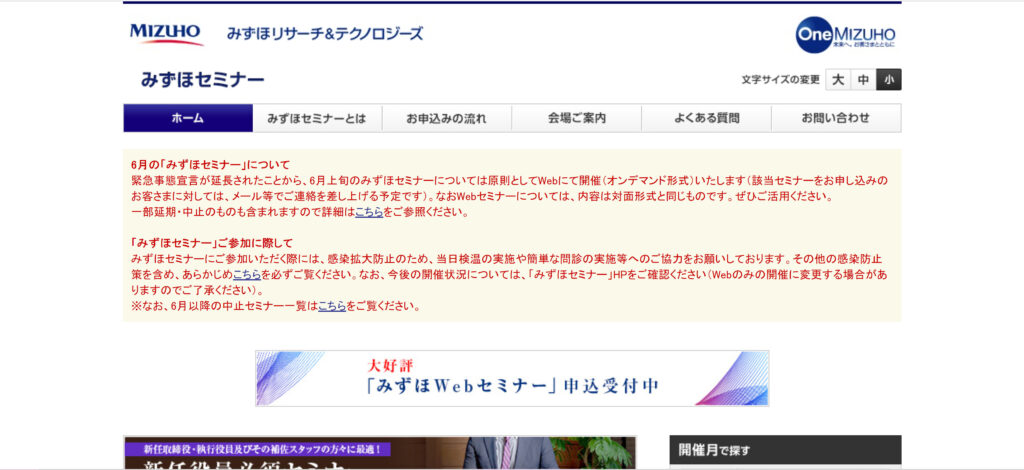Follow こちら link to cancelled seminar list
This screenshot has height=470, width=1024.
(x=332, y=306)
